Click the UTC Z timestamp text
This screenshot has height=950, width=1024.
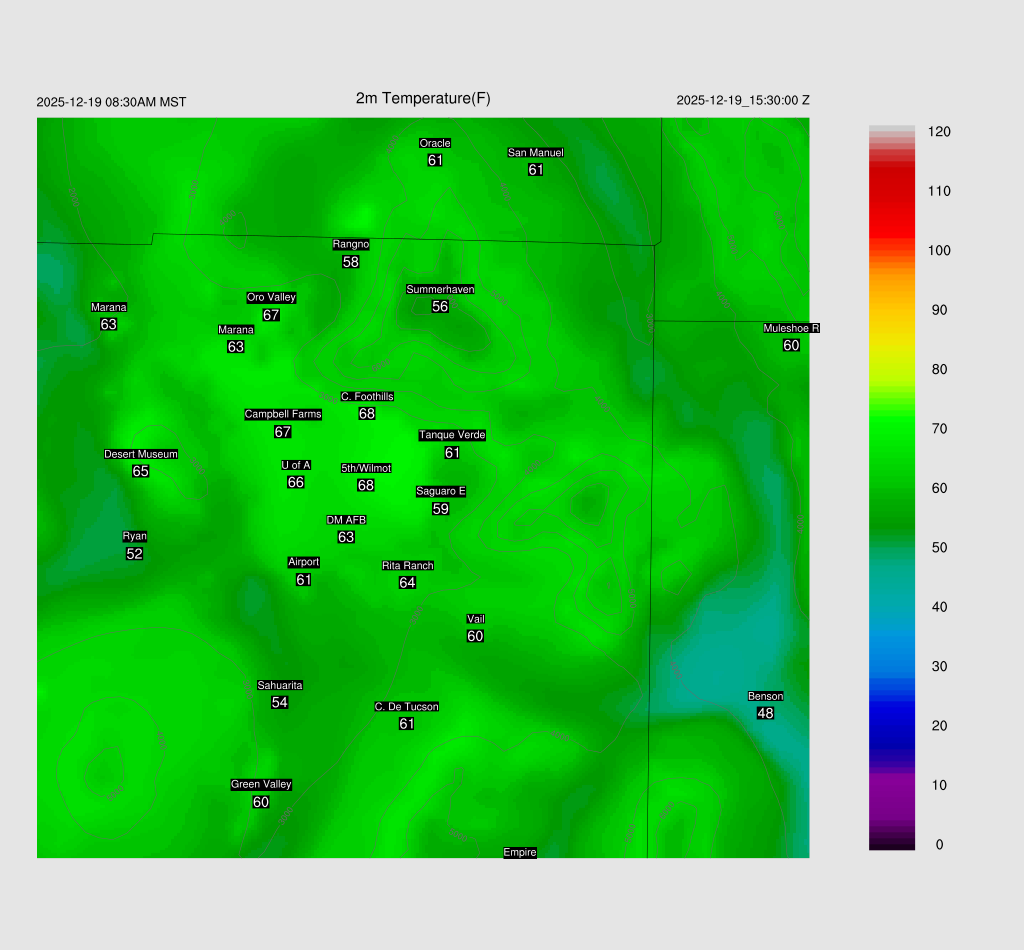coord(743,101)
